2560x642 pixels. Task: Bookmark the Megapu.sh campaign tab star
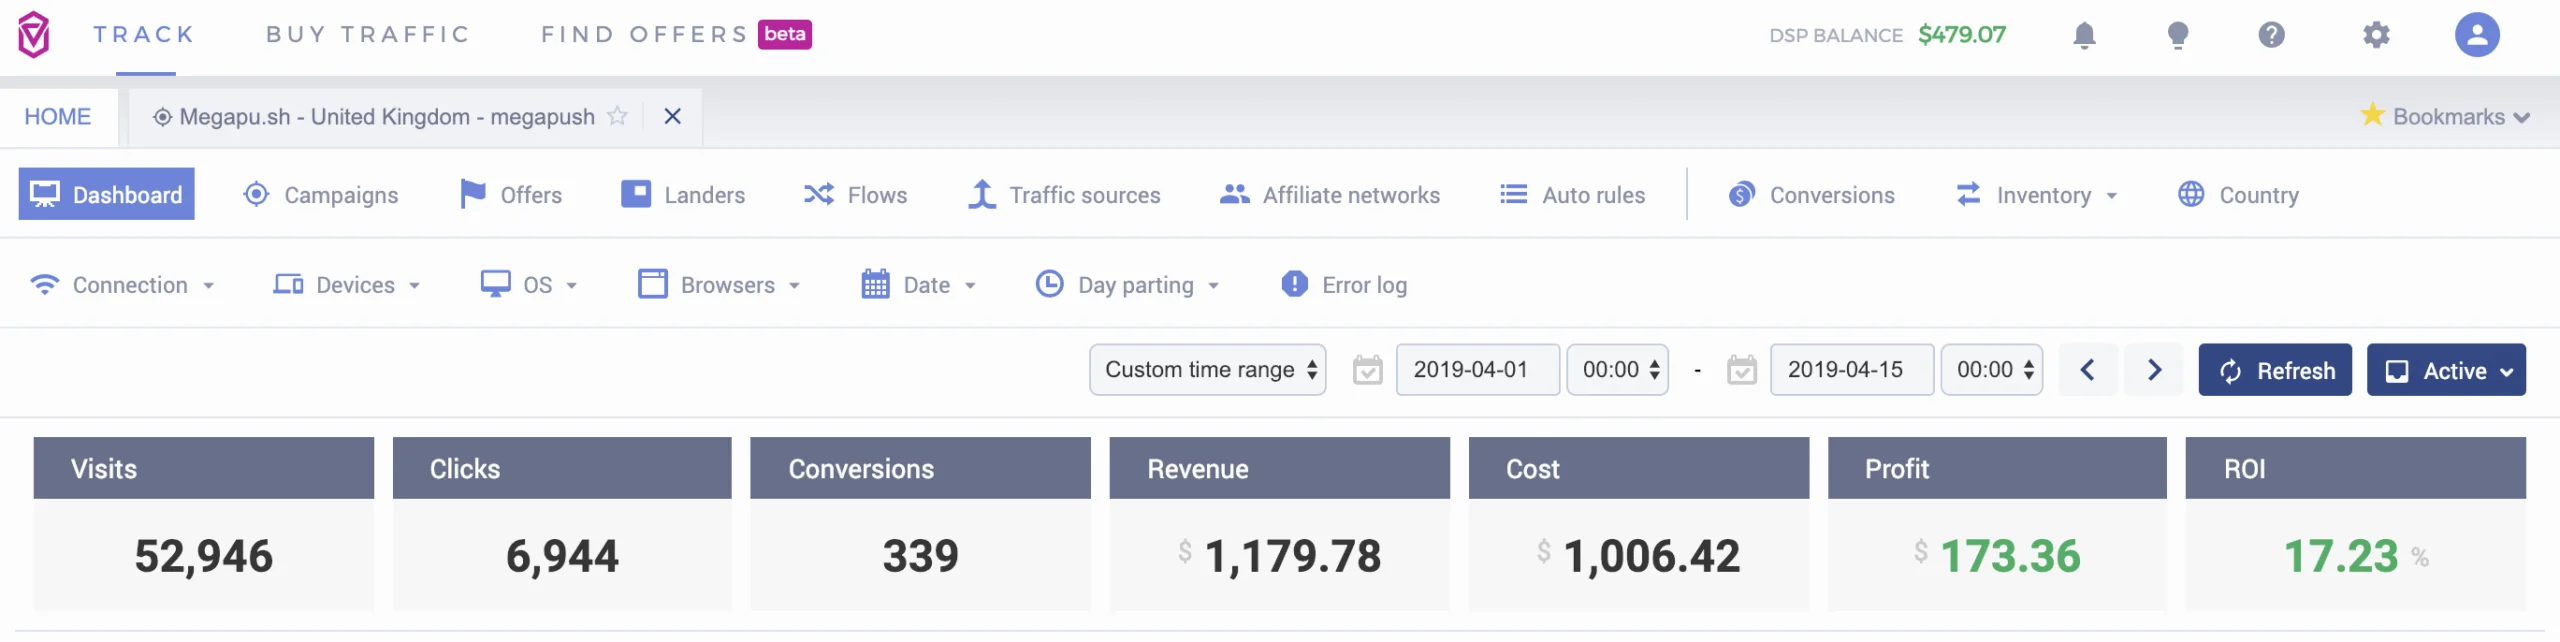(x=618, y=117)
